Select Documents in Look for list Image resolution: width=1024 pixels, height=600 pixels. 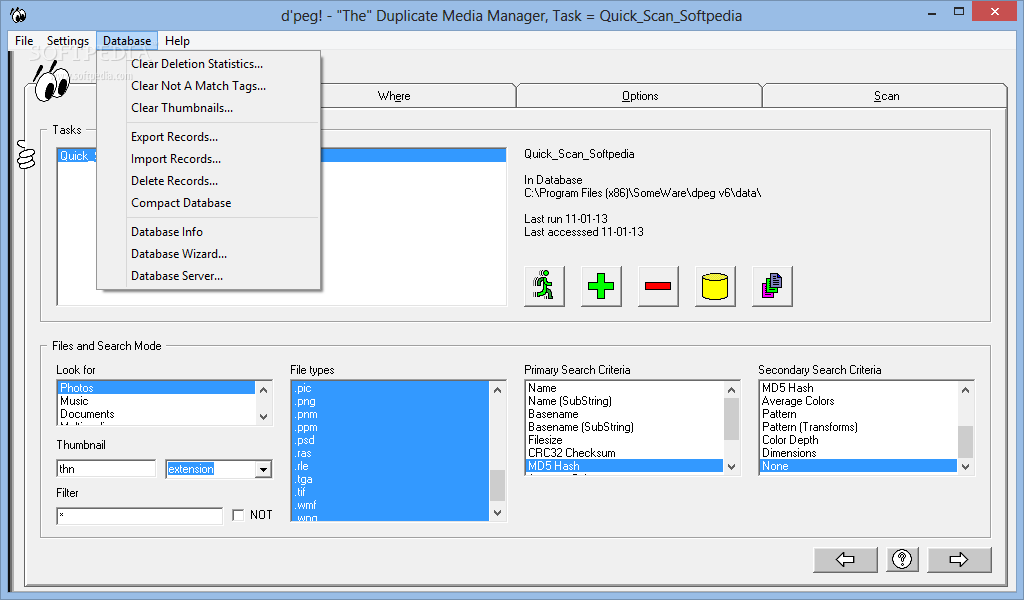155,414
